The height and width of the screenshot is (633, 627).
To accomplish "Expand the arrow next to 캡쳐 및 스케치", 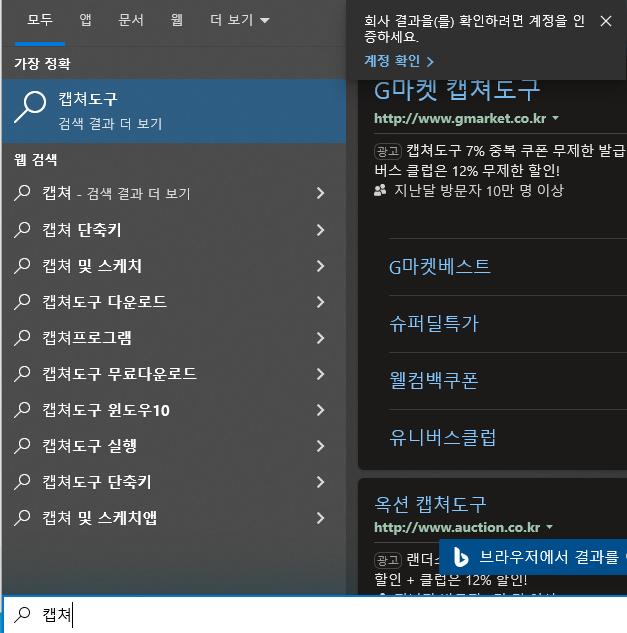I will click(321, 266).
